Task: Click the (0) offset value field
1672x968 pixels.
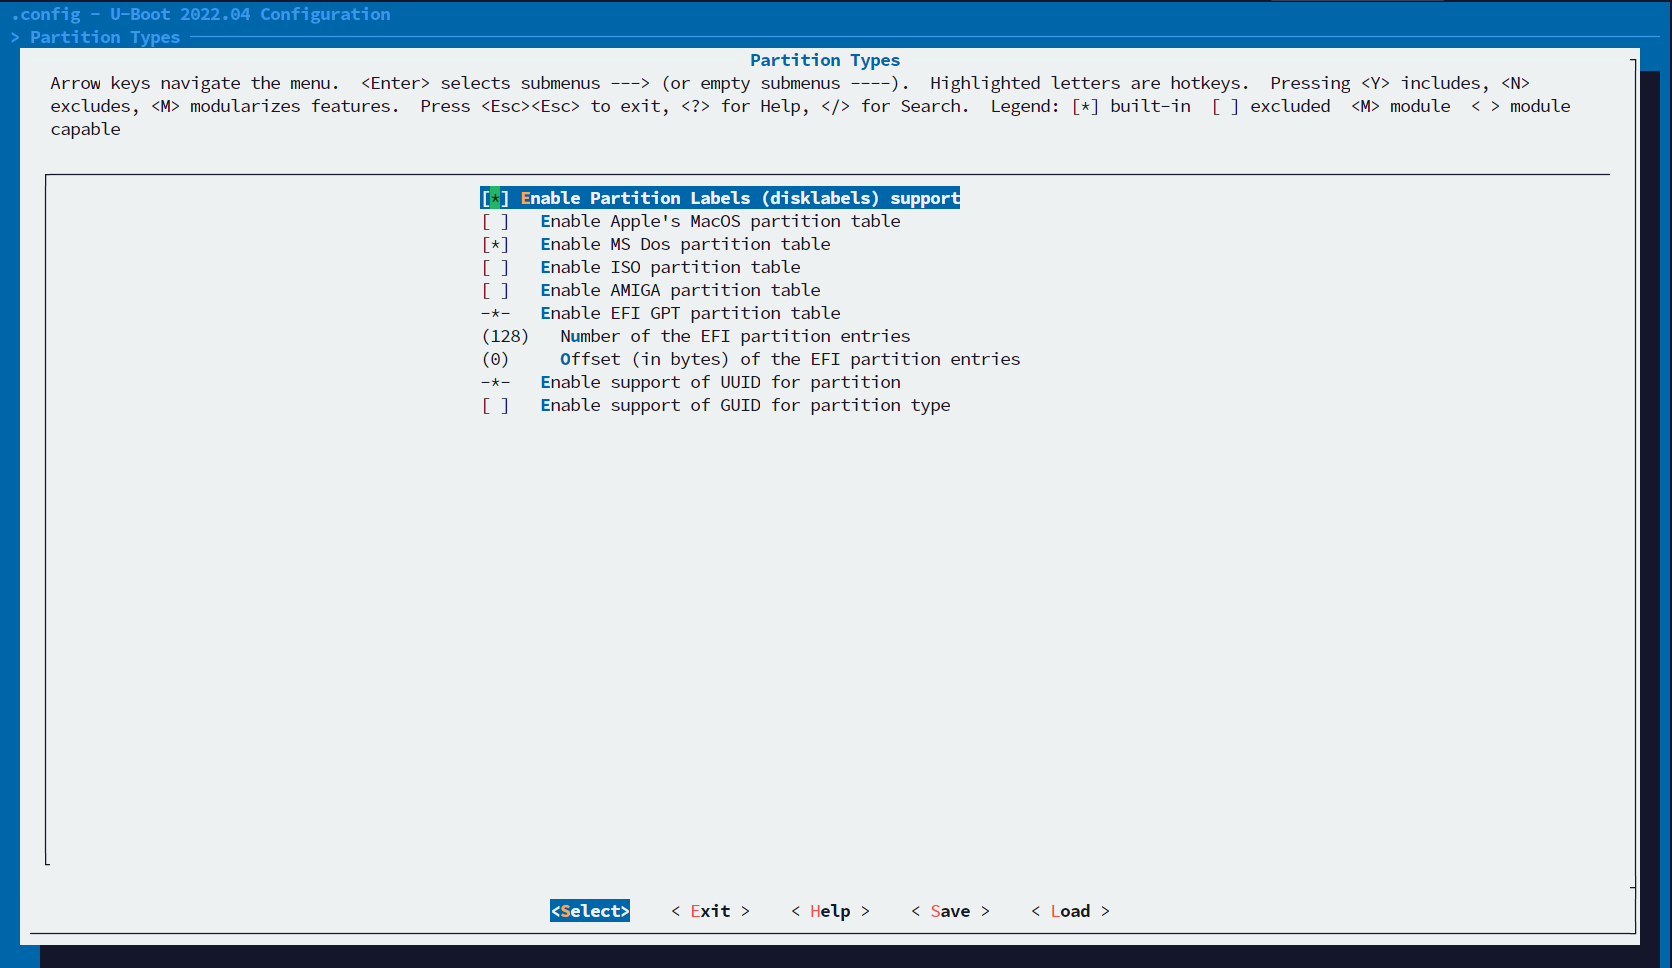Action: 495,359
